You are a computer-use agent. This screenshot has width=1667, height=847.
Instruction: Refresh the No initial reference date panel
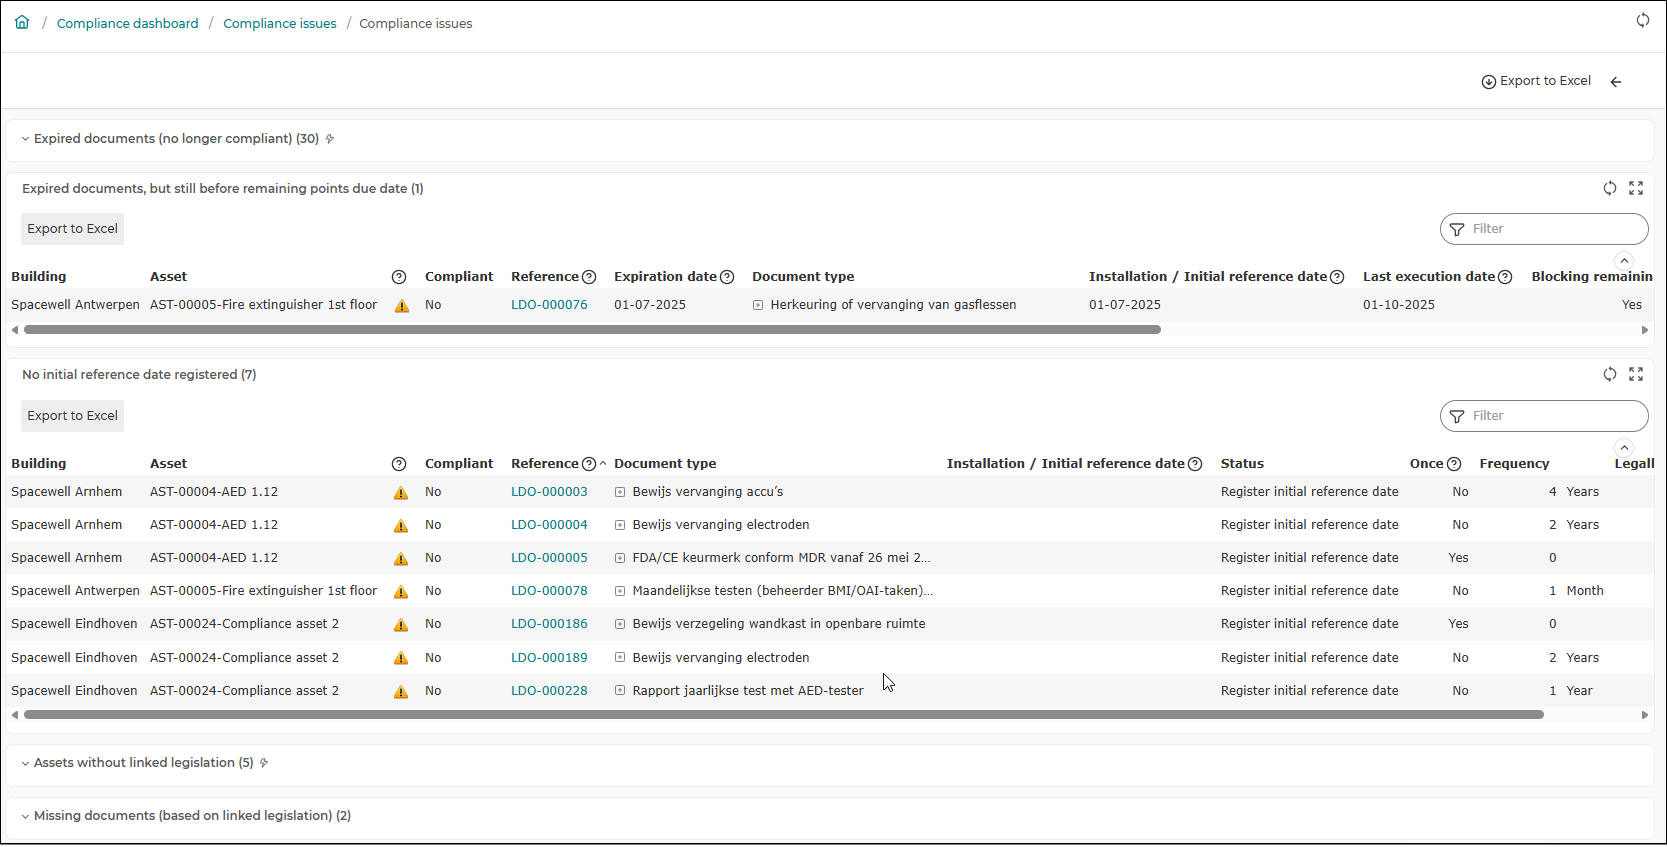[1610, 374]
